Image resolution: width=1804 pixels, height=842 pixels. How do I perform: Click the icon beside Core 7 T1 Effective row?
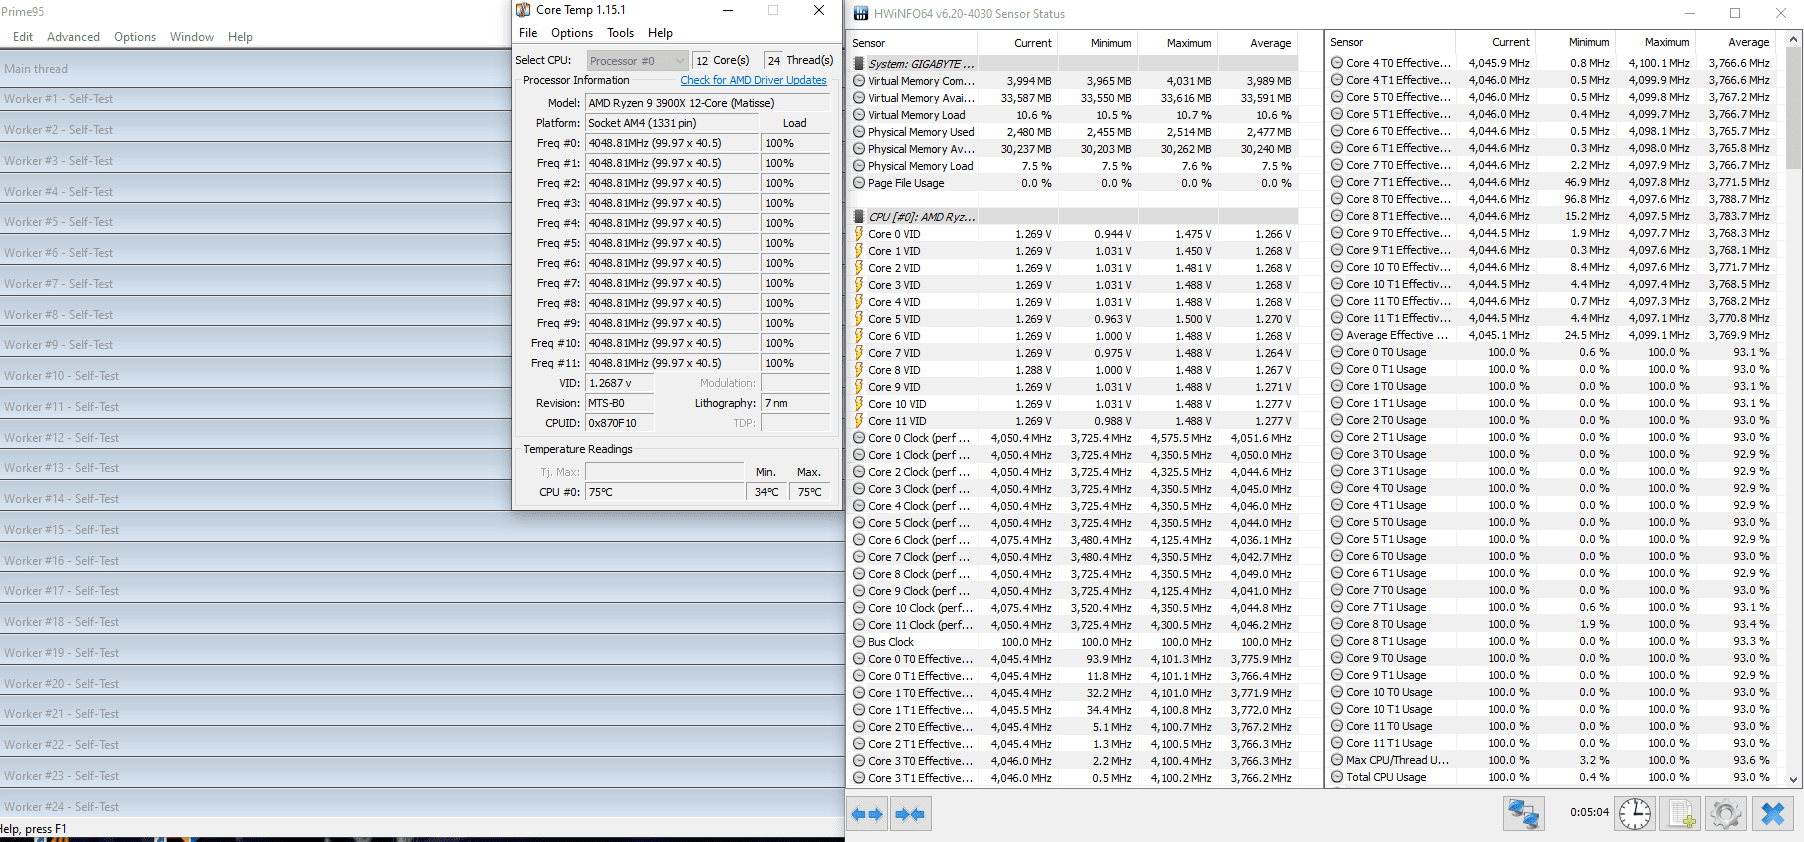click(1337, 182)
